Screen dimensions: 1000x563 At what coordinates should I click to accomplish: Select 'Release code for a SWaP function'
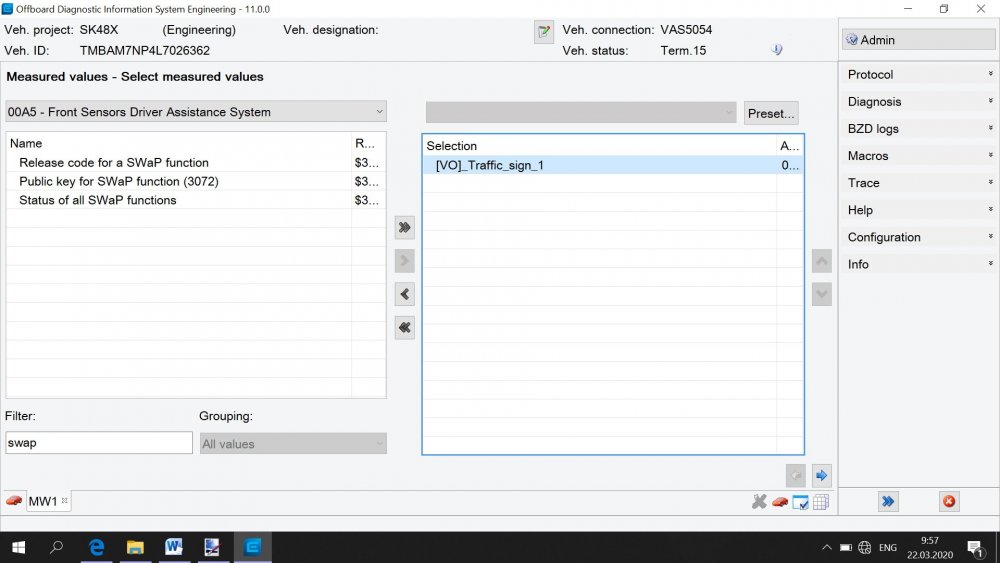196,163
